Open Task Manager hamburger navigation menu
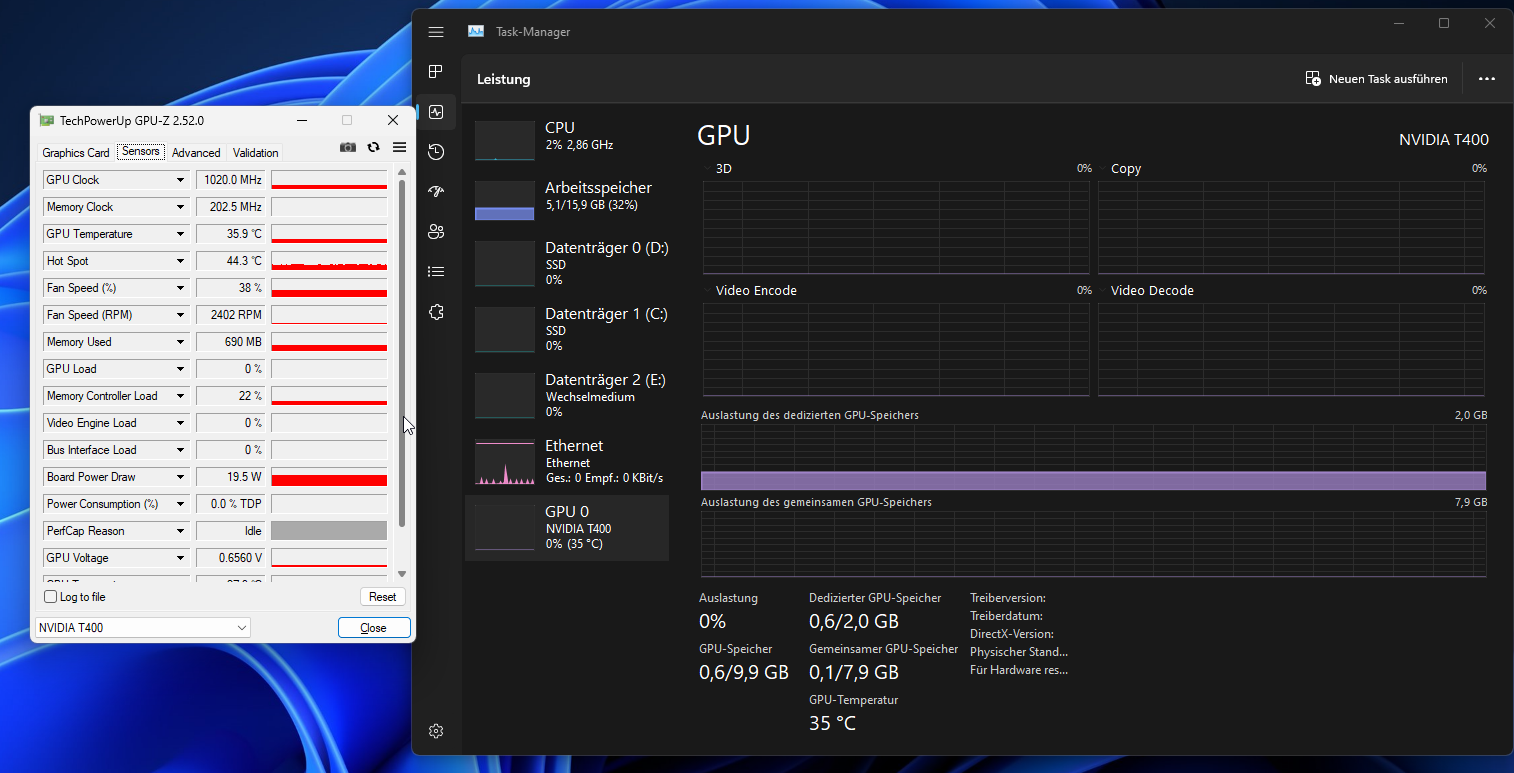 tap(436, 32)
